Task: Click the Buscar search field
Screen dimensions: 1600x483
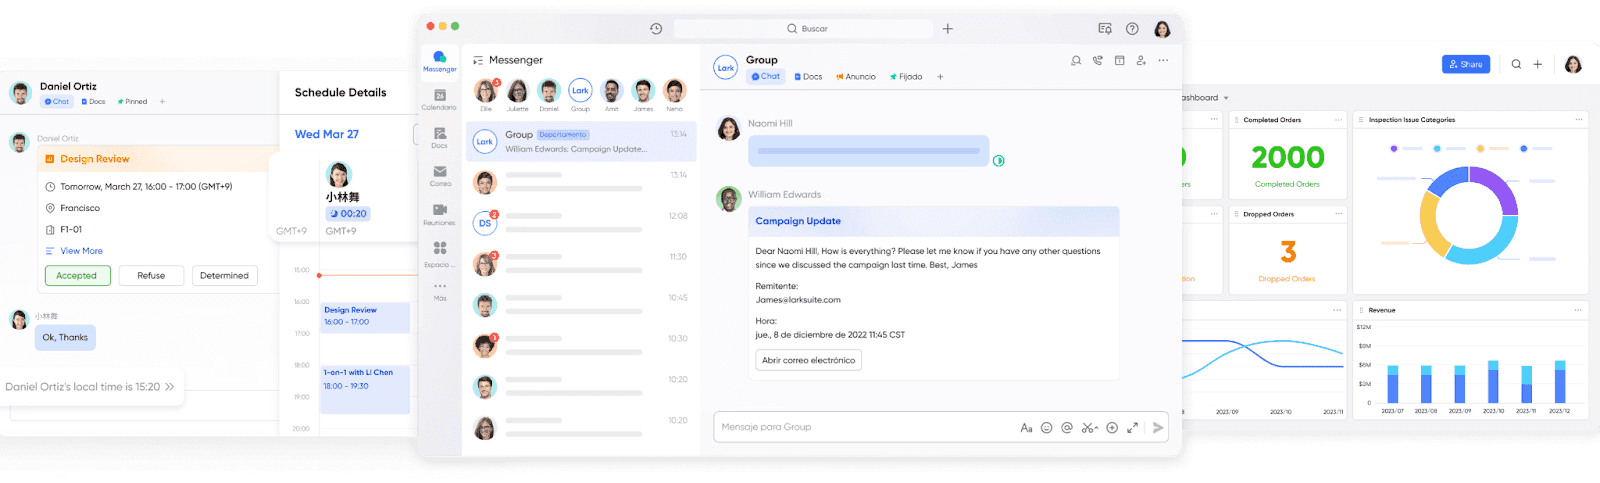Action: pyautogui.click(x=803, y=29)
